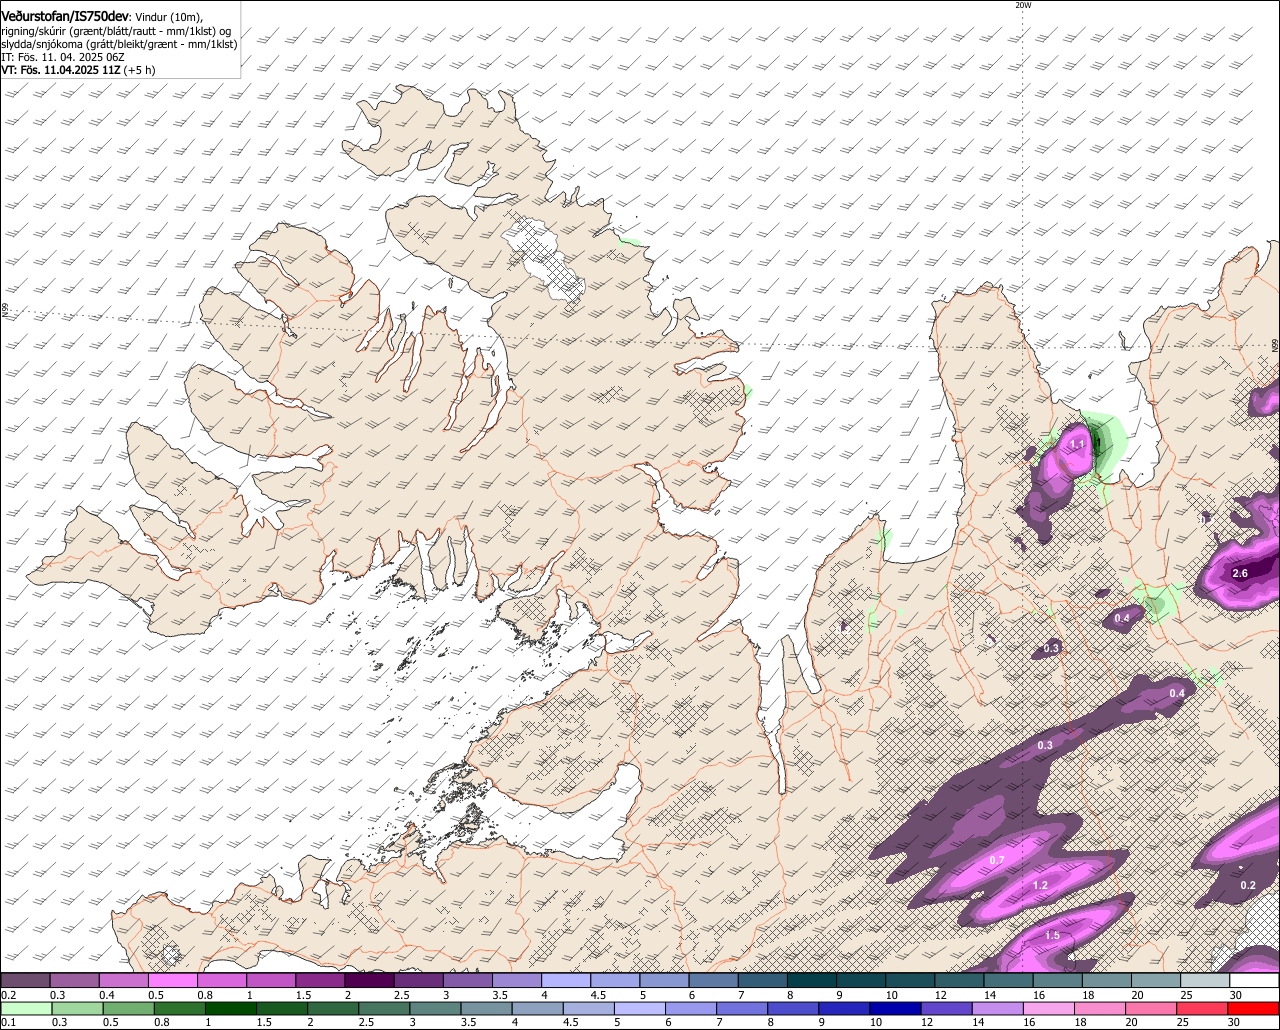Select upper legend swatch between 0.2 and 0.3
The height and width of the screenshot is (1030, 1280).
(x=25, y=980)
